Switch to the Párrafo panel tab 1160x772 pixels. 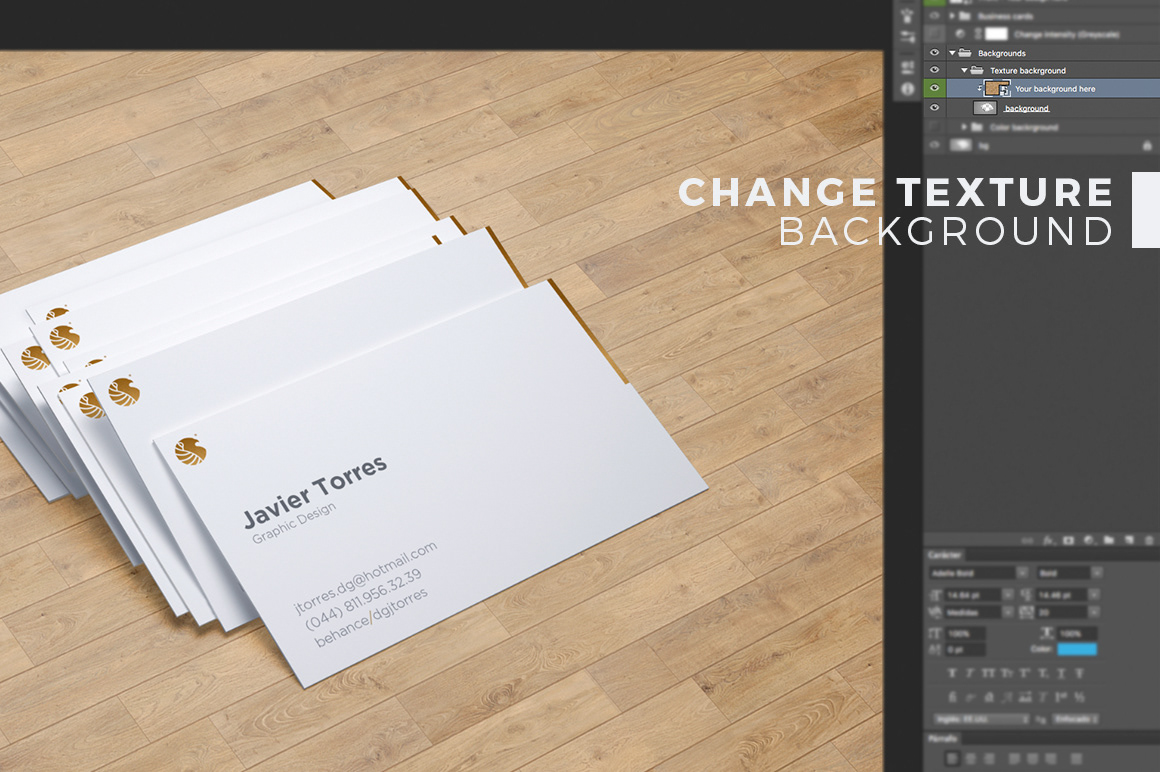tap(942, 738)
